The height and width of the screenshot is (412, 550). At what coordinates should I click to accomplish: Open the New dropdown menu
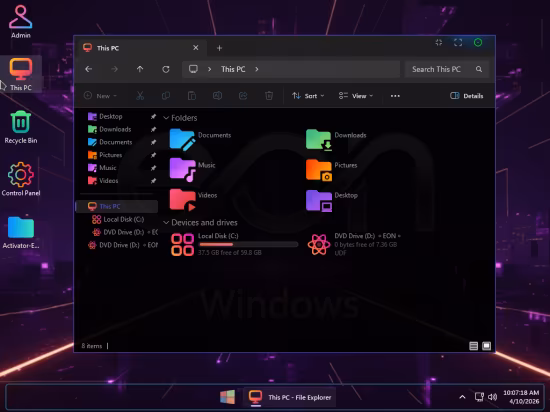click(x=100, y=96)
